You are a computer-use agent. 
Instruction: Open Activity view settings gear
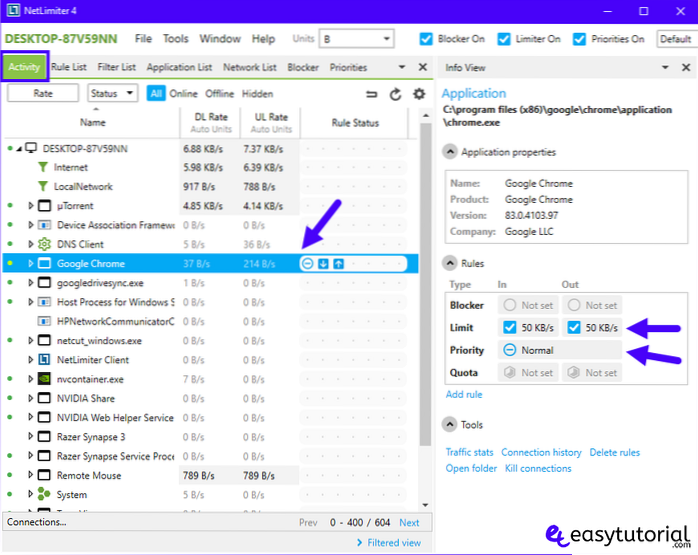(x=418, y=94)
